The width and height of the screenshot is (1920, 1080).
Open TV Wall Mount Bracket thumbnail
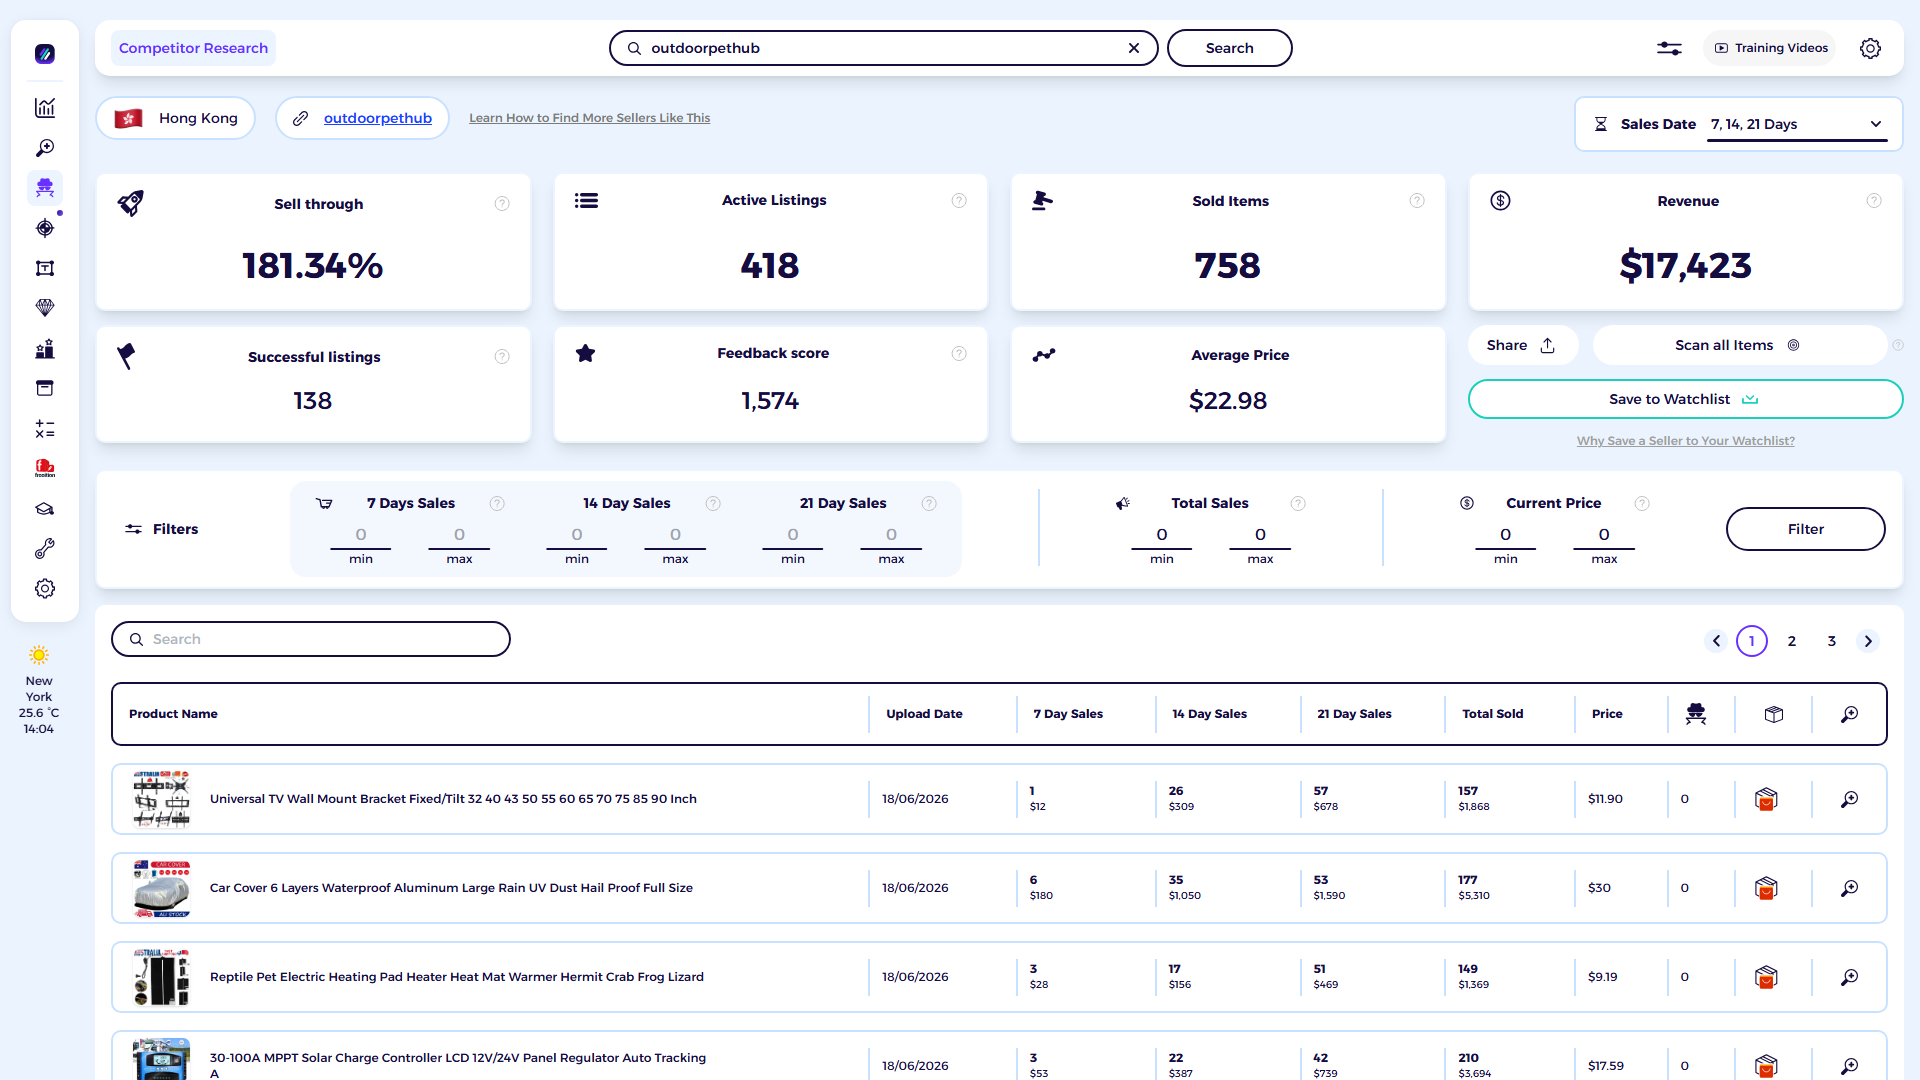[161, 799]
